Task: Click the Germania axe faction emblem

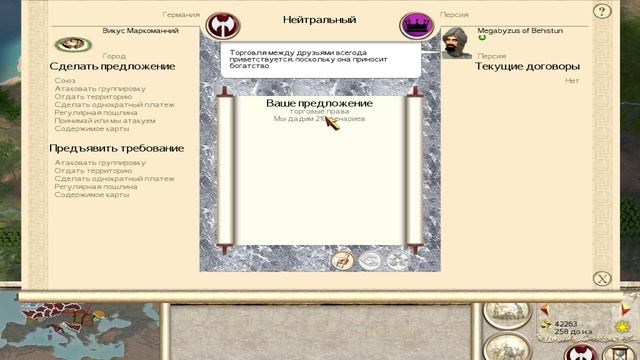Action: (x=223, y=26)
